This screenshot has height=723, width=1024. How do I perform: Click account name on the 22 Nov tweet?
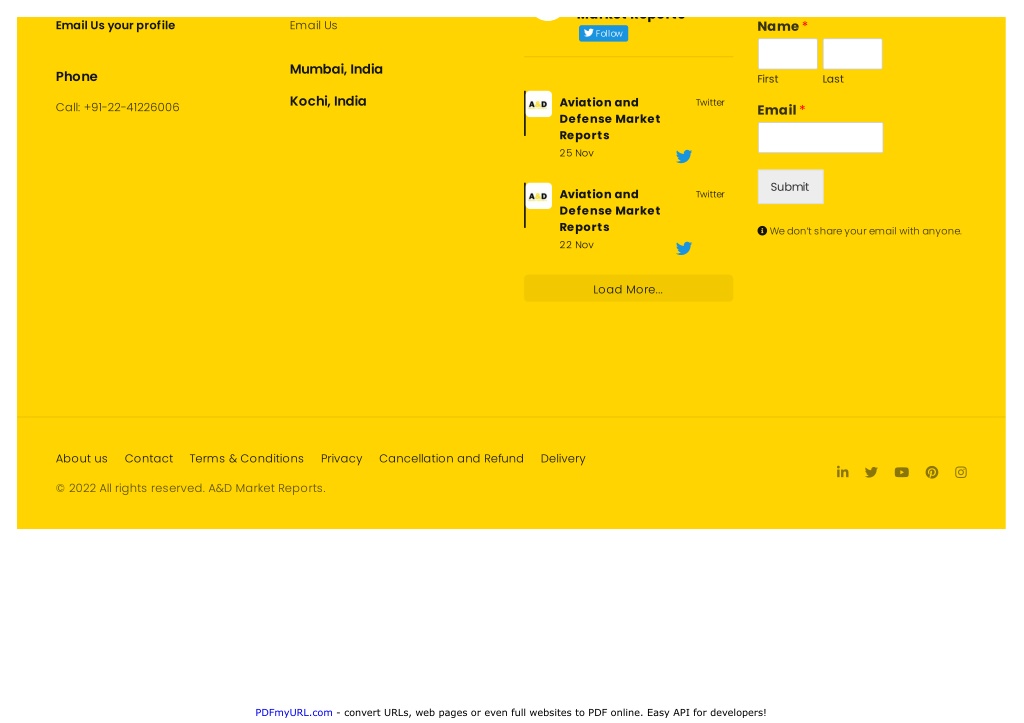click(x=610, y=210)
